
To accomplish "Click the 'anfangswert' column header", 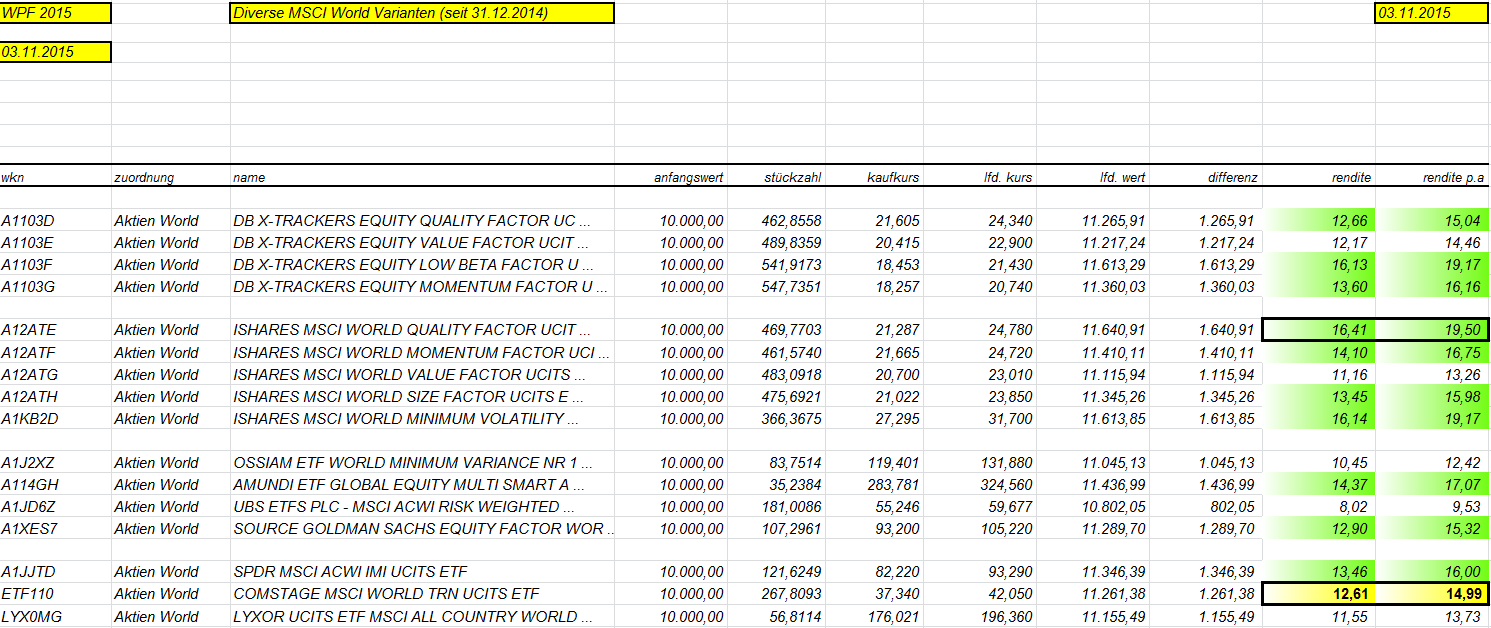I will [688, 177].
